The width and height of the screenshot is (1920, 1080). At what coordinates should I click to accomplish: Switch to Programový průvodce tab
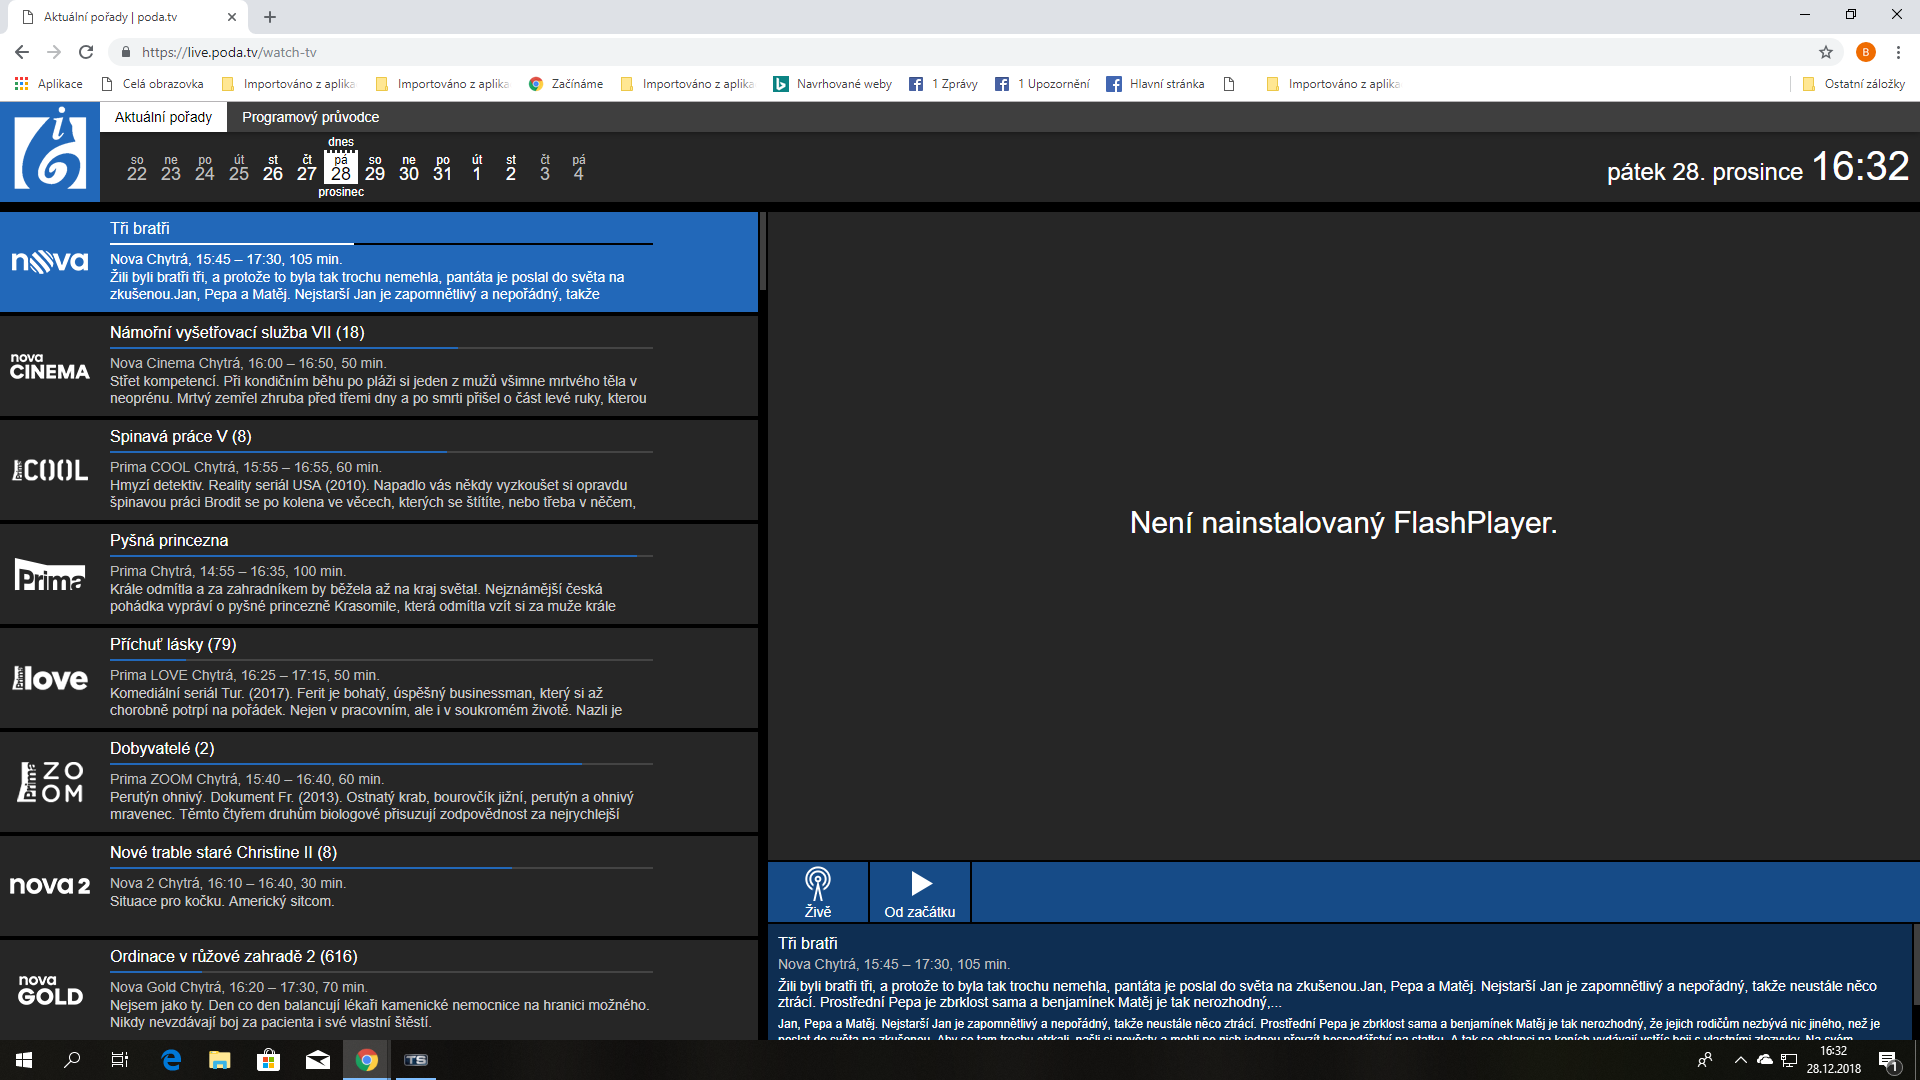point(310,117)
